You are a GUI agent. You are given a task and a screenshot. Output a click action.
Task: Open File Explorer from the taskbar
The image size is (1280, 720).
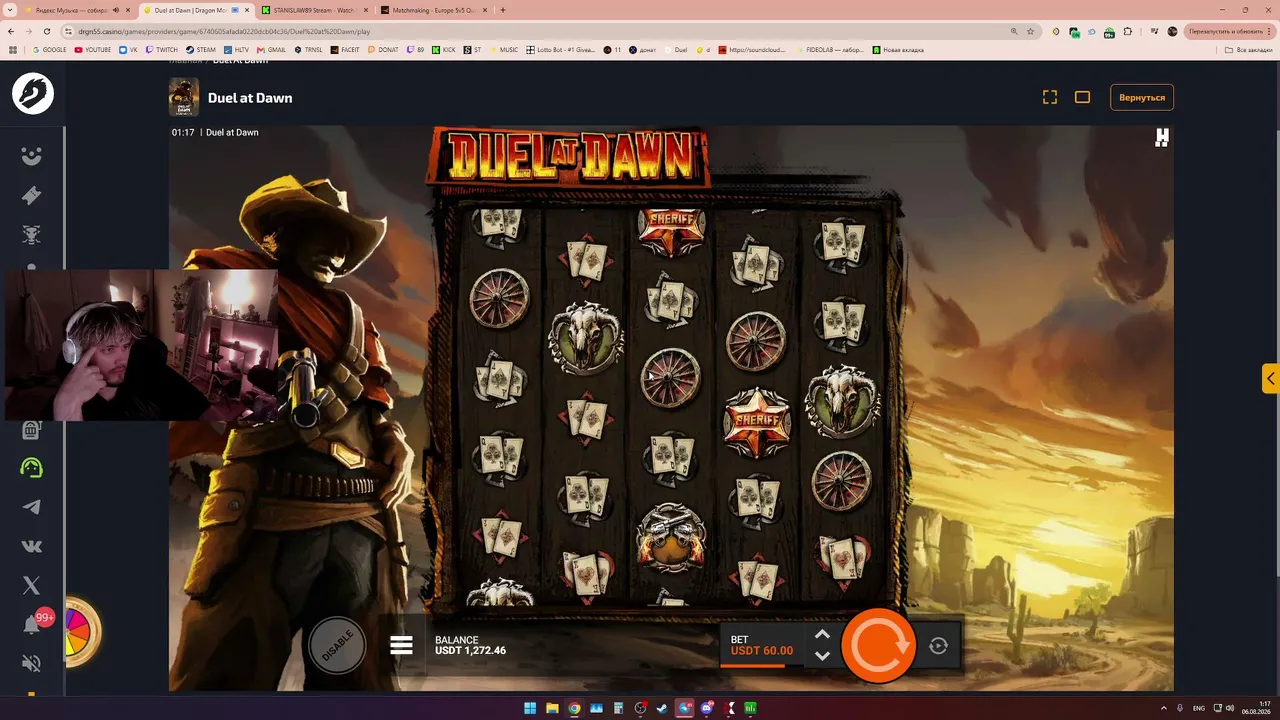(552, 708)
